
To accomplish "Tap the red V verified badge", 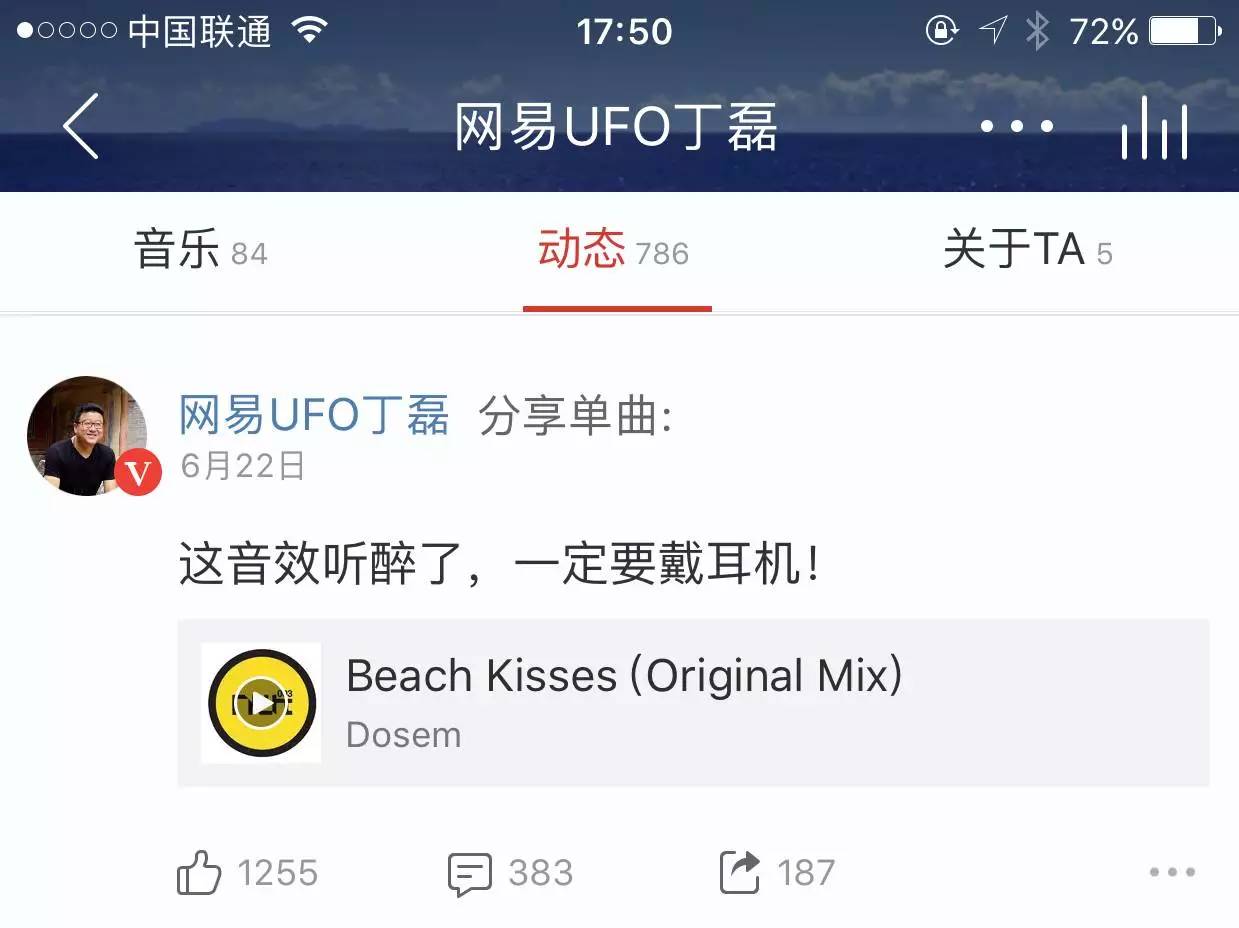I will click(138, 473).
